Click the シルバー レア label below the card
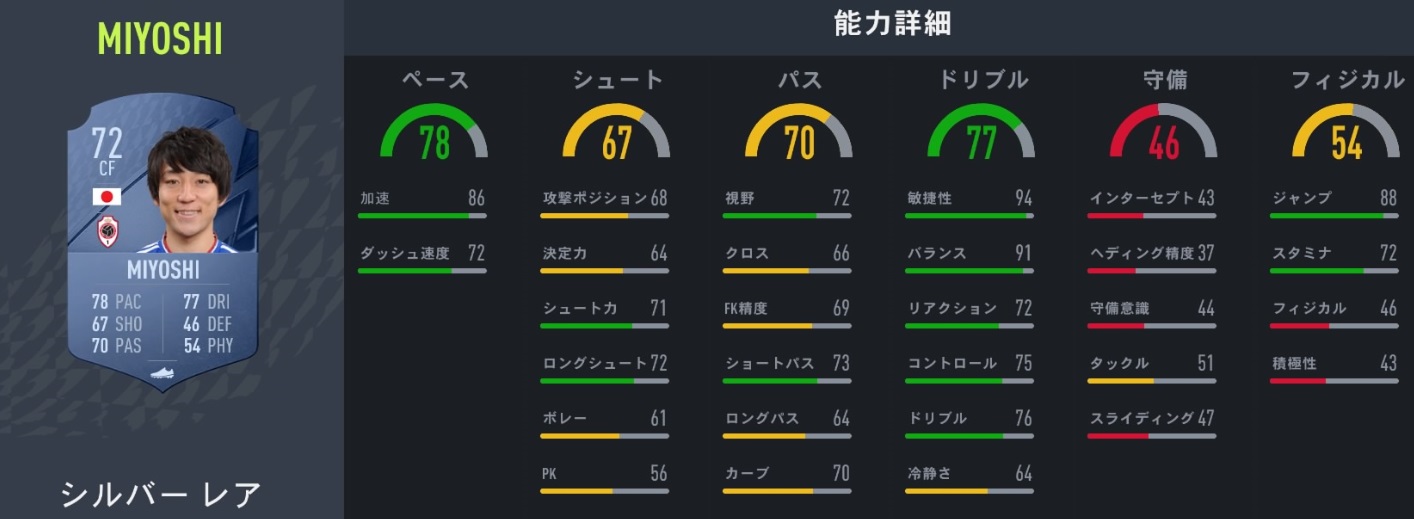 pyautogui.click(x=161, y=493)
